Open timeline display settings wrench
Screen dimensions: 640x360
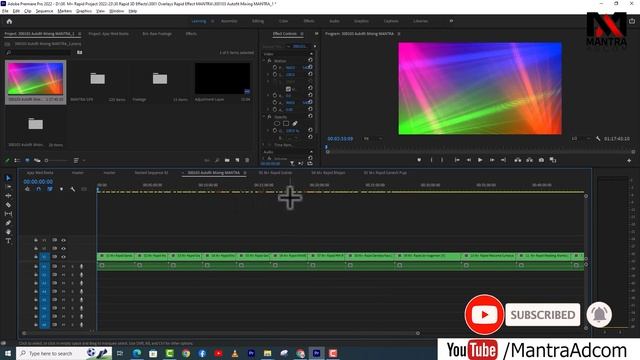(73, 189)
